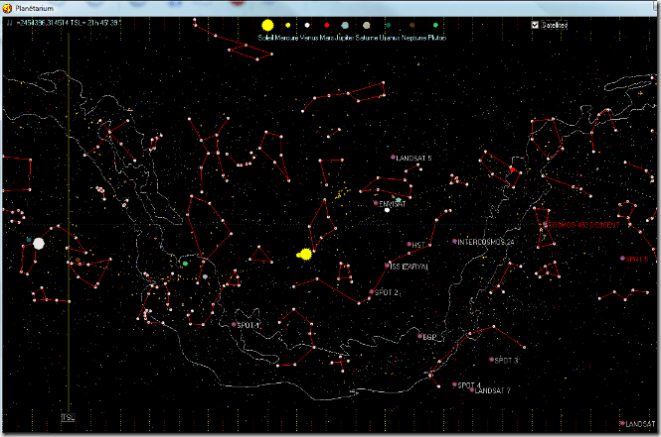Select the INTERCOSMOS 24 satellite label
Screen dimensions: 661x437
point(485,242)
